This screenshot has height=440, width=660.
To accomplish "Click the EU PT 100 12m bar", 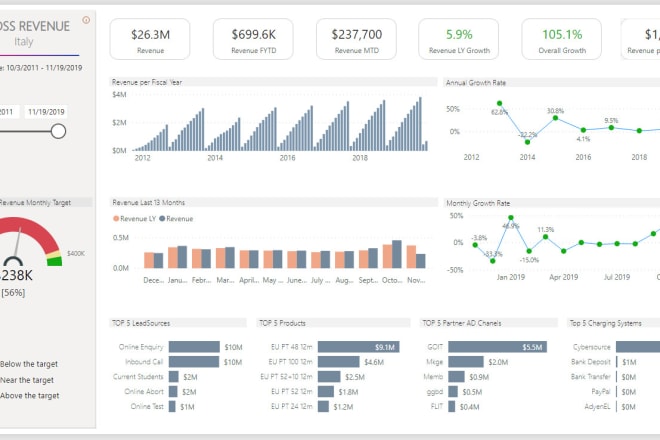I will click(338, 362).
